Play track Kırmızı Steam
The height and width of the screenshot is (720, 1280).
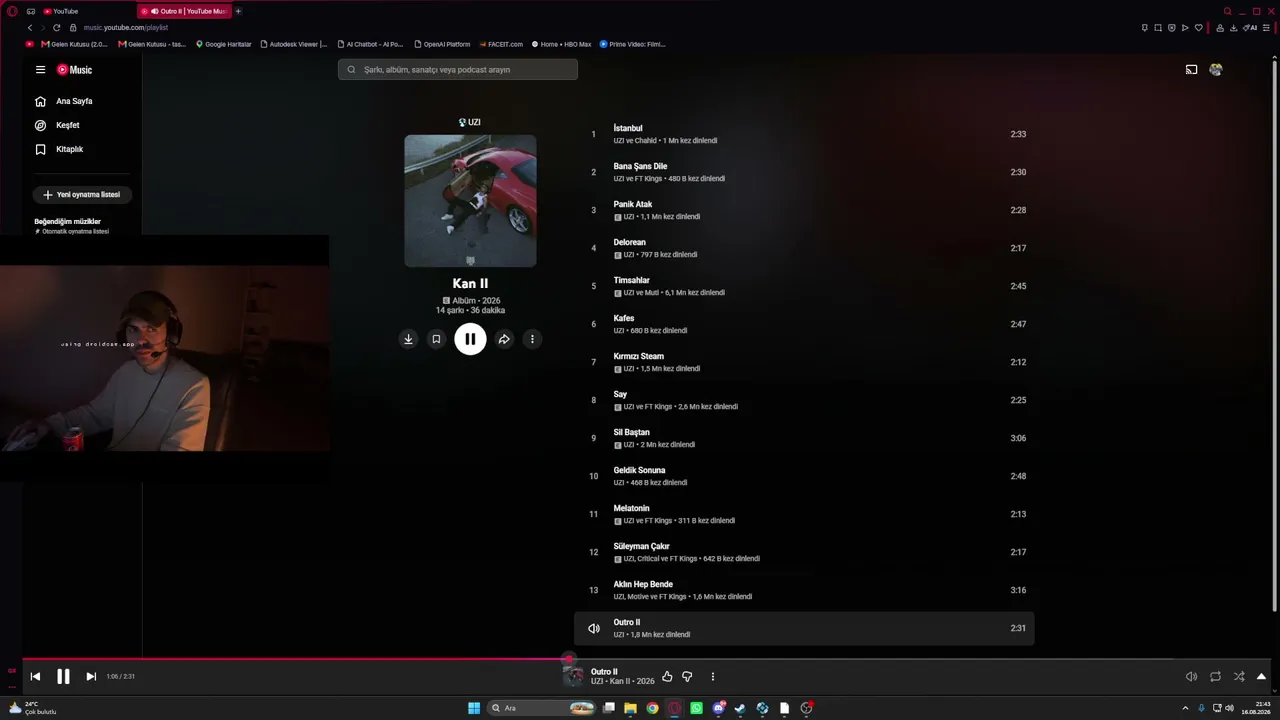pos(804,362)
